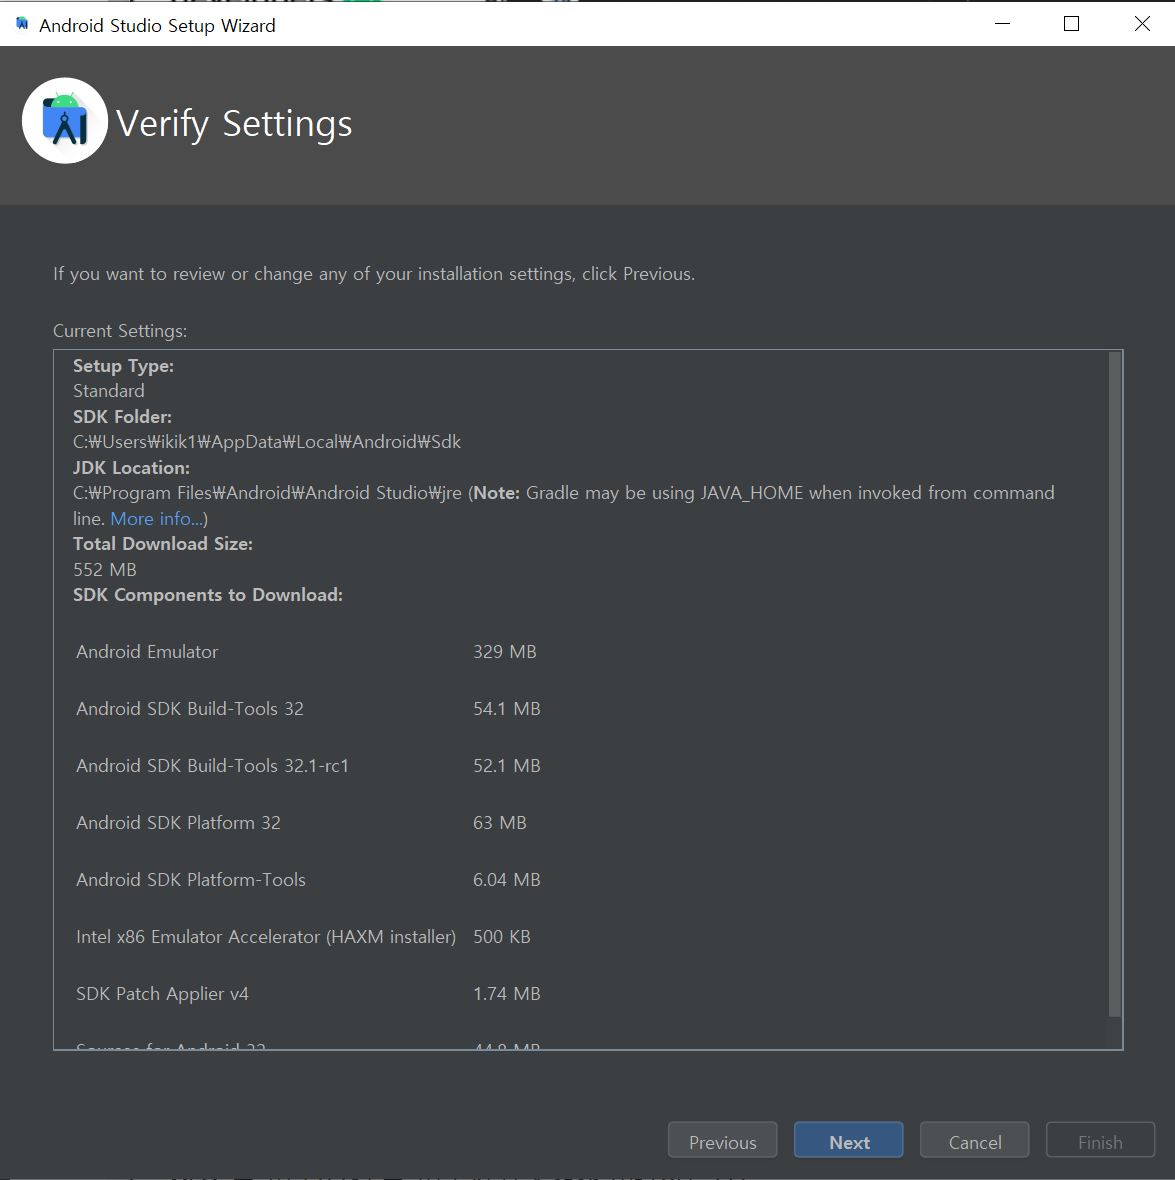Click the 329 MB size value
The width and height of the screenshot is (1175, 1180).
tap(504, 652)
